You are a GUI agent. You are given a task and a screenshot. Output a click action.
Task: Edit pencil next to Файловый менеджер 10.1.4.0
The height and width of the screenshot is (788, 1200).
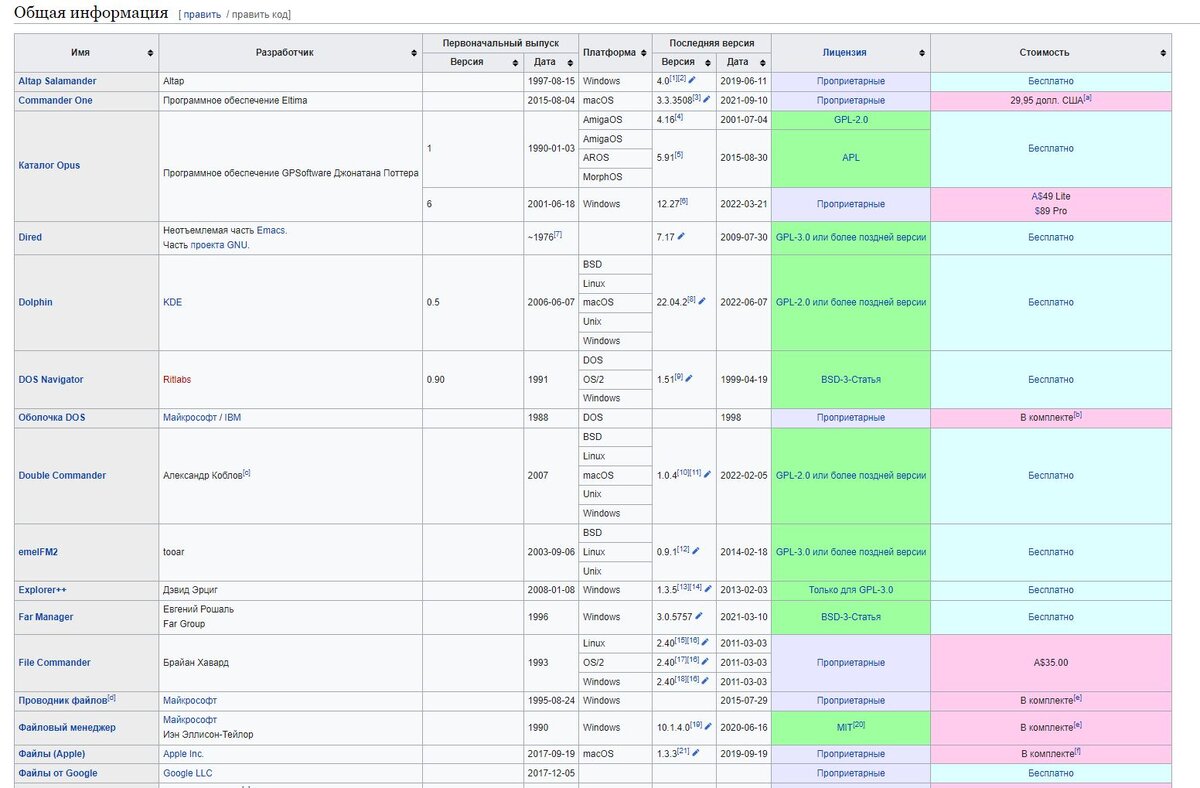(706, 727)
